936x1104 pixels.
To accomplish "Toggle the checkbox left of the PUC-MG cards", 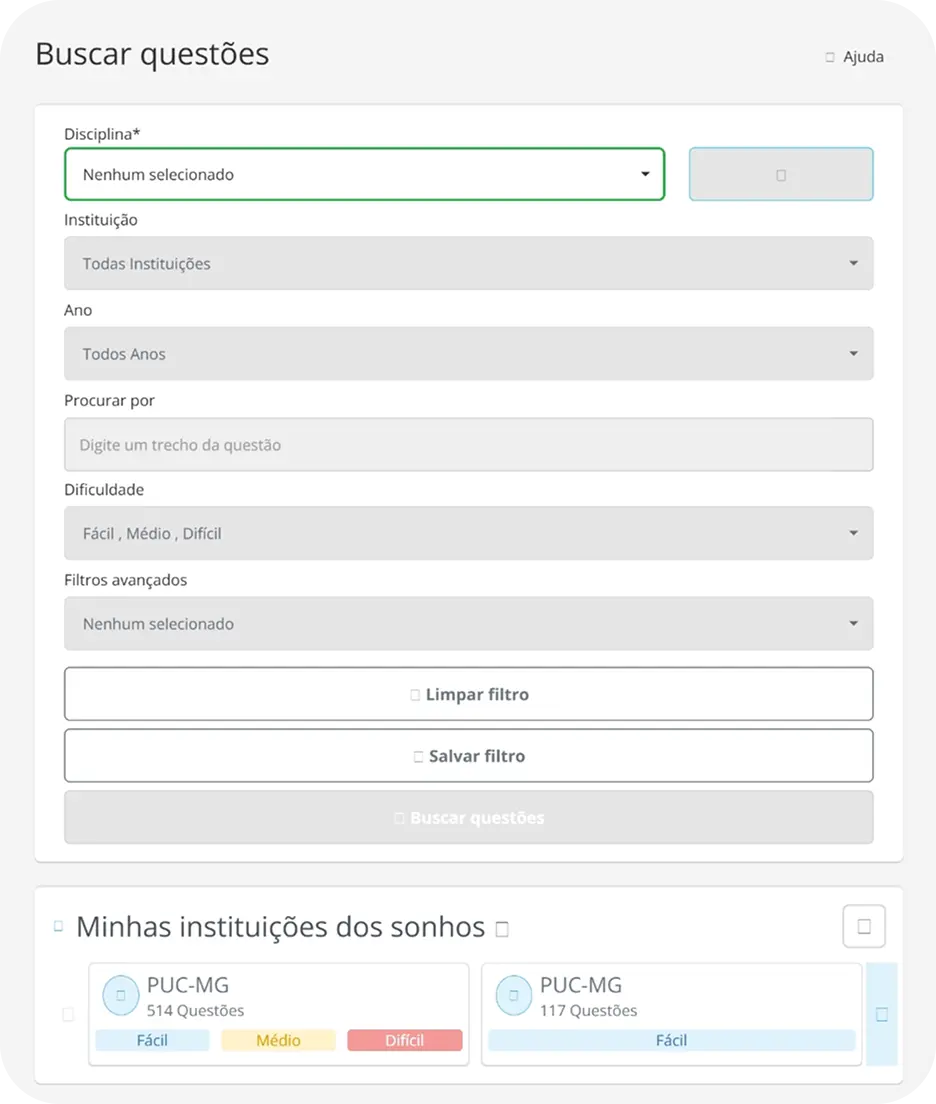I will click(68, 1014).
